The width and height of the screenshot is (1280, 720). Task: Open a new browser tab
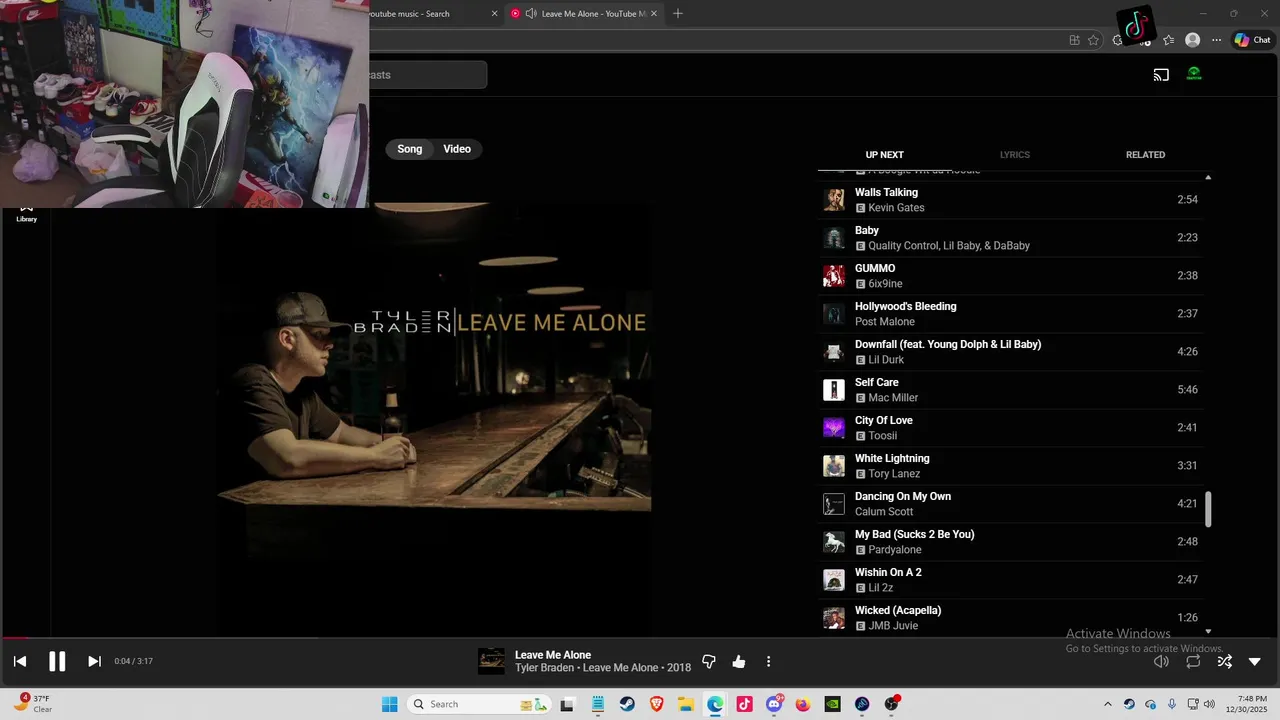[678, 14]
